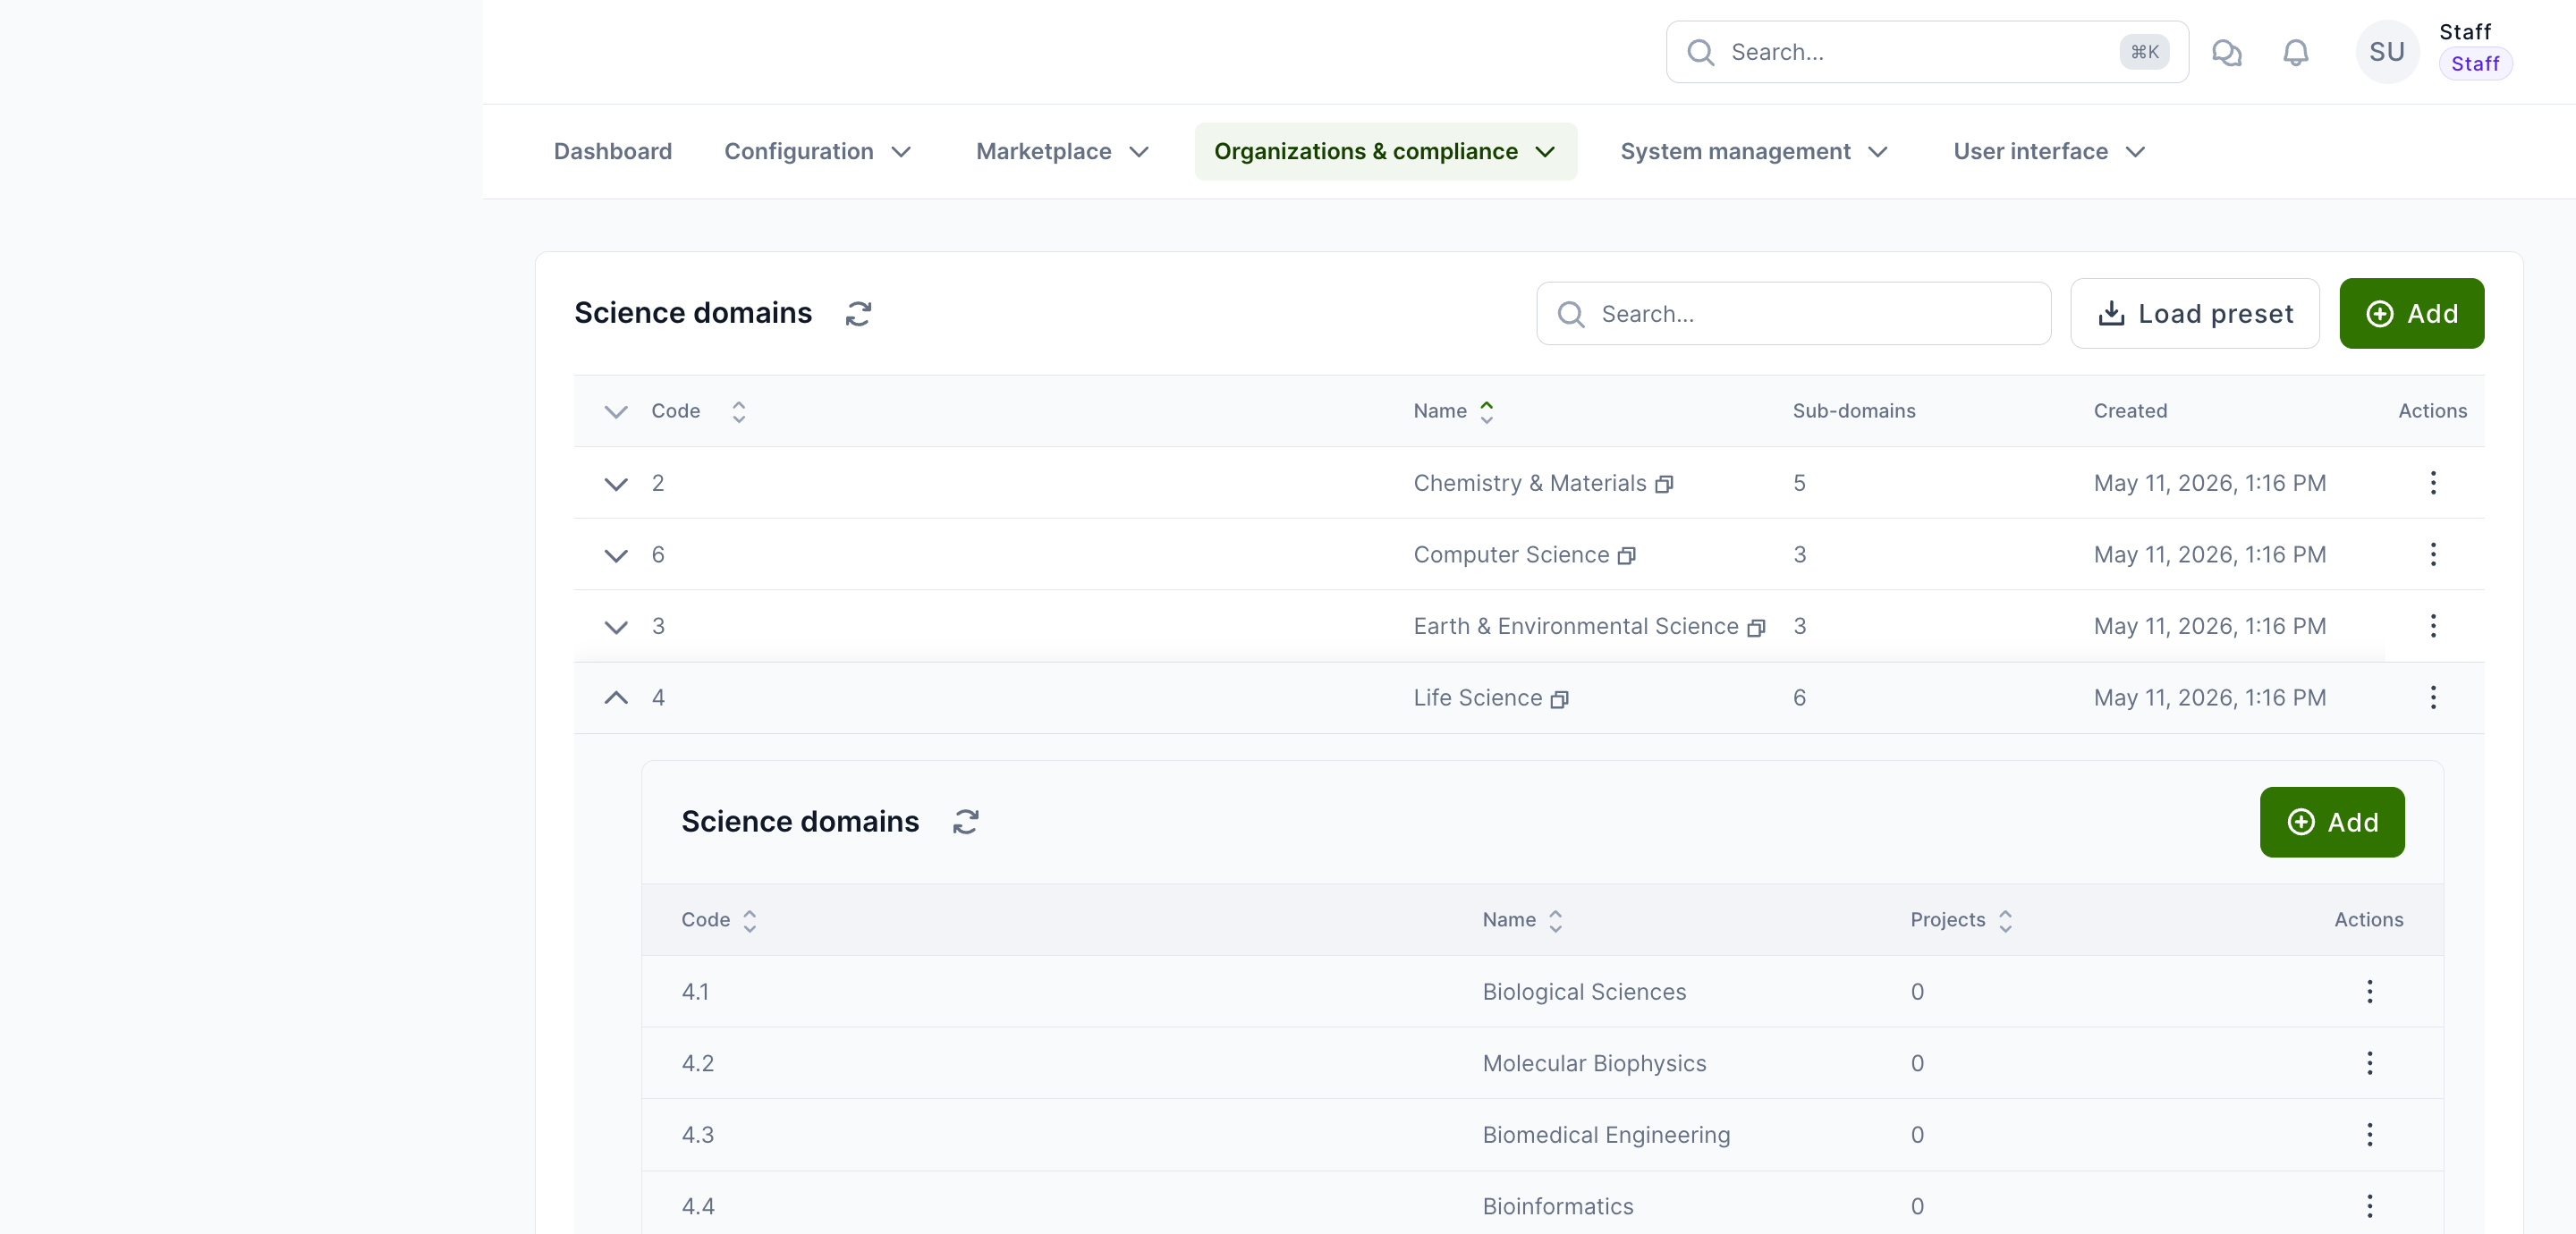Refresh the top Science domains table
Screen dimensions: 2576x1234
858,314
